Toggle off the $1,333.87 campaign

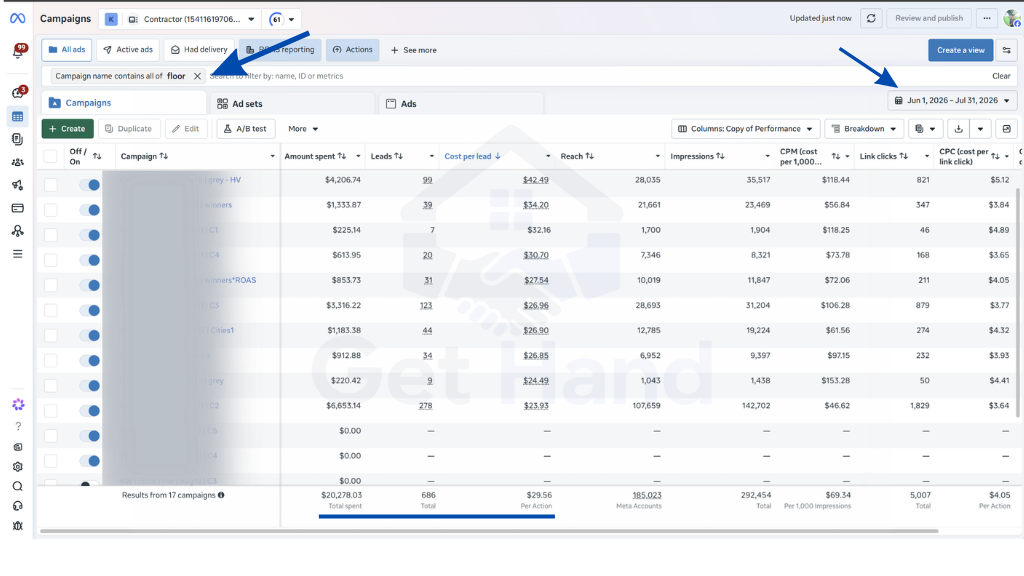pos(89,210)
